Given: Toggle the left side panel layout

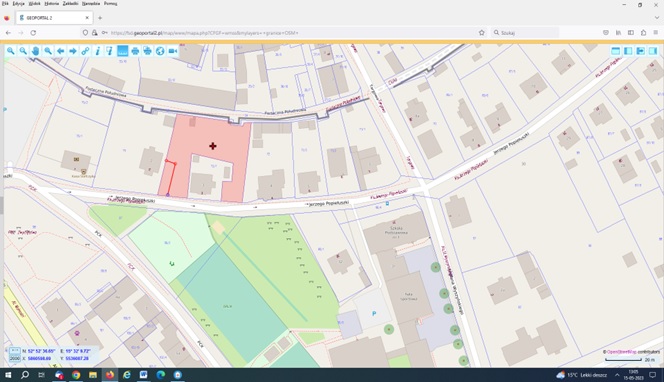Looking at the screenshot, I should coord(628,51).
